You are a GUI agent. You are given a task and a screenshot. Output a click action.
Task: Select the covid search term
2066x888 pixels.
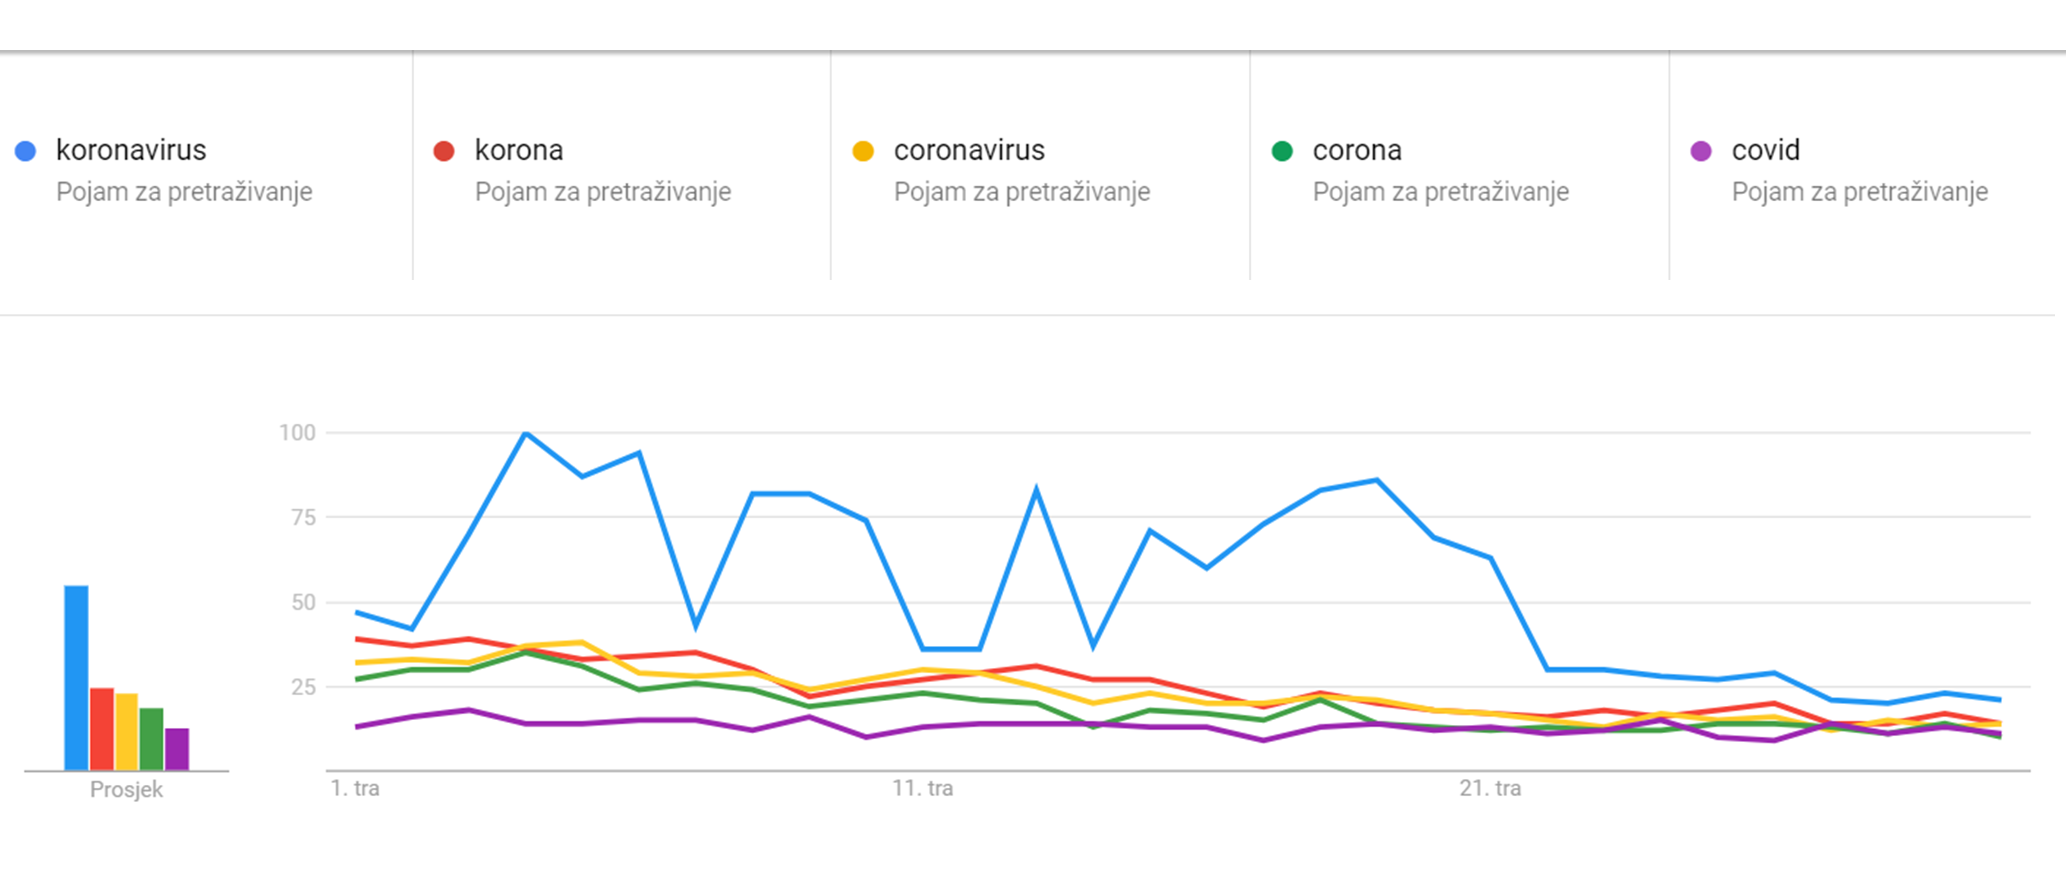pos(1765,150)
